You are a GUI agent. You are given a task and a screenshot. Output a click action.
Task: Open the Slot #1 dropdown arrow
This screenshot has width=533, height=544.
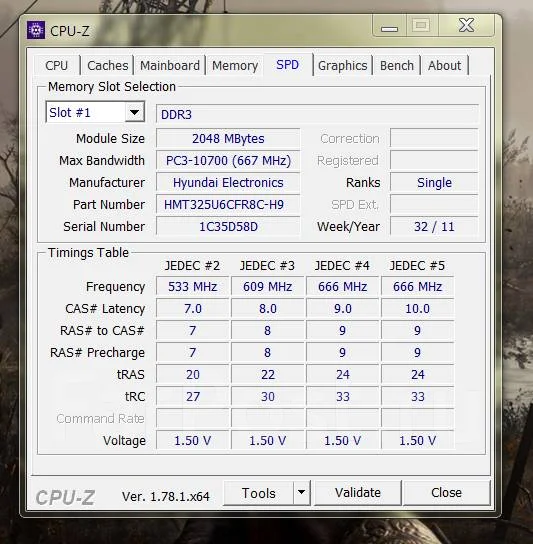point(134,112)
